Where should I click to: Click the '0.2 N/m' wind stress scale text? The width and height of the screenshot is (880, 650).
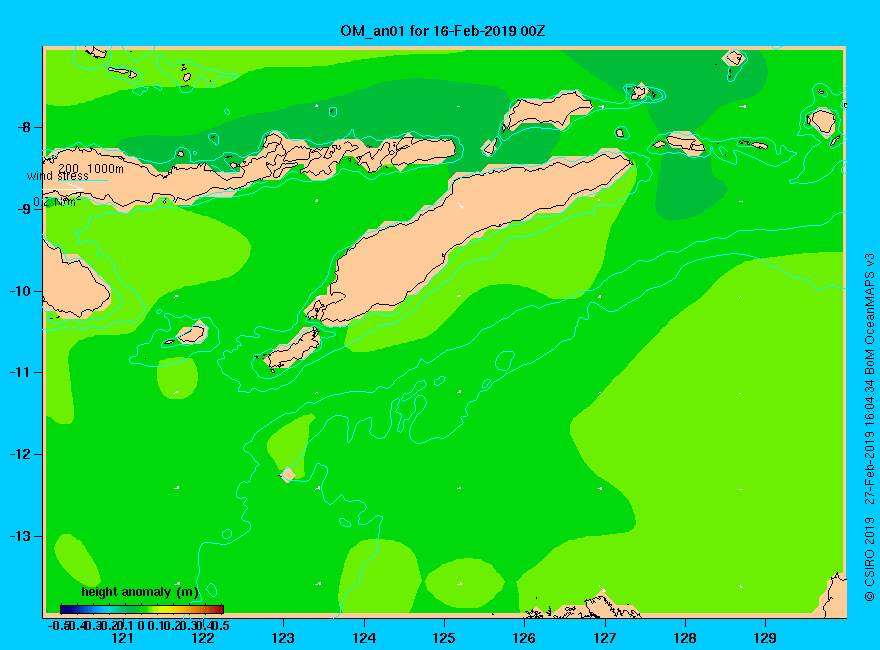[57, 202]
